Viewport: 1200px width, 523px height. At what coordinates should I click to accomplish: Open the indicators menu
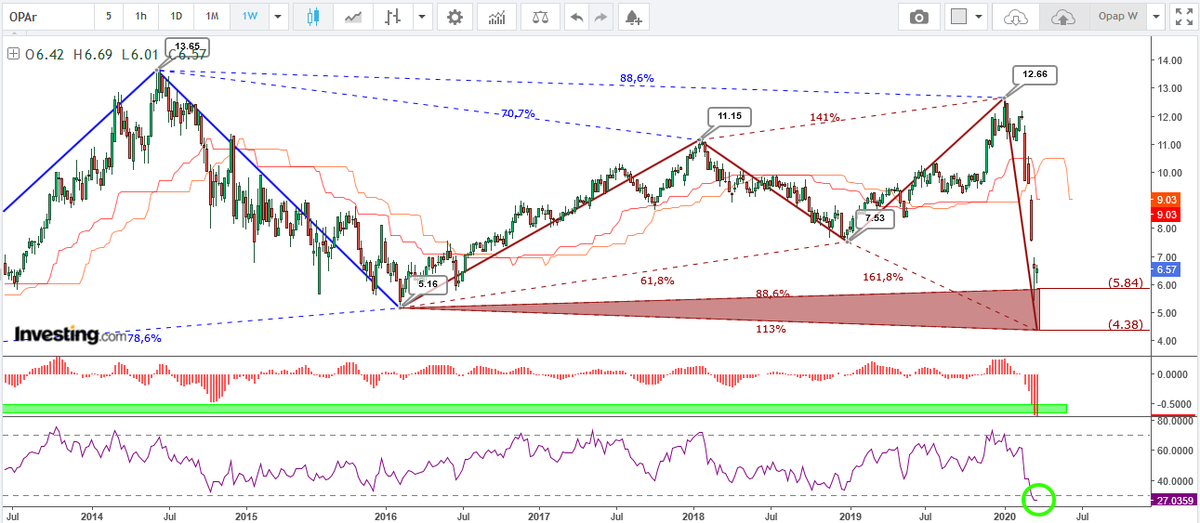(495, 17)
